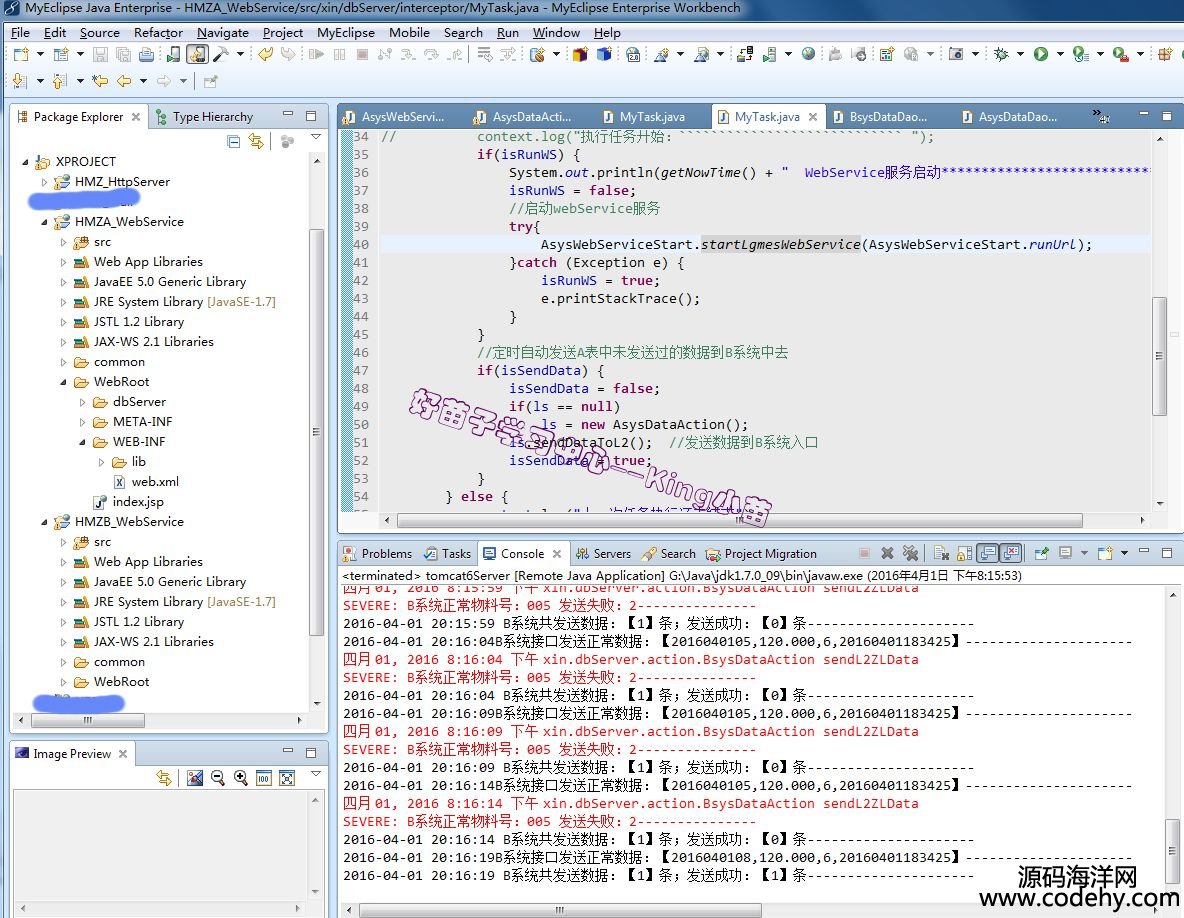The height and width of the screenshot is (918, 1184).
Task: Toggle Link with Editor in Package Explorer
Action: click(x=257, y=141)
